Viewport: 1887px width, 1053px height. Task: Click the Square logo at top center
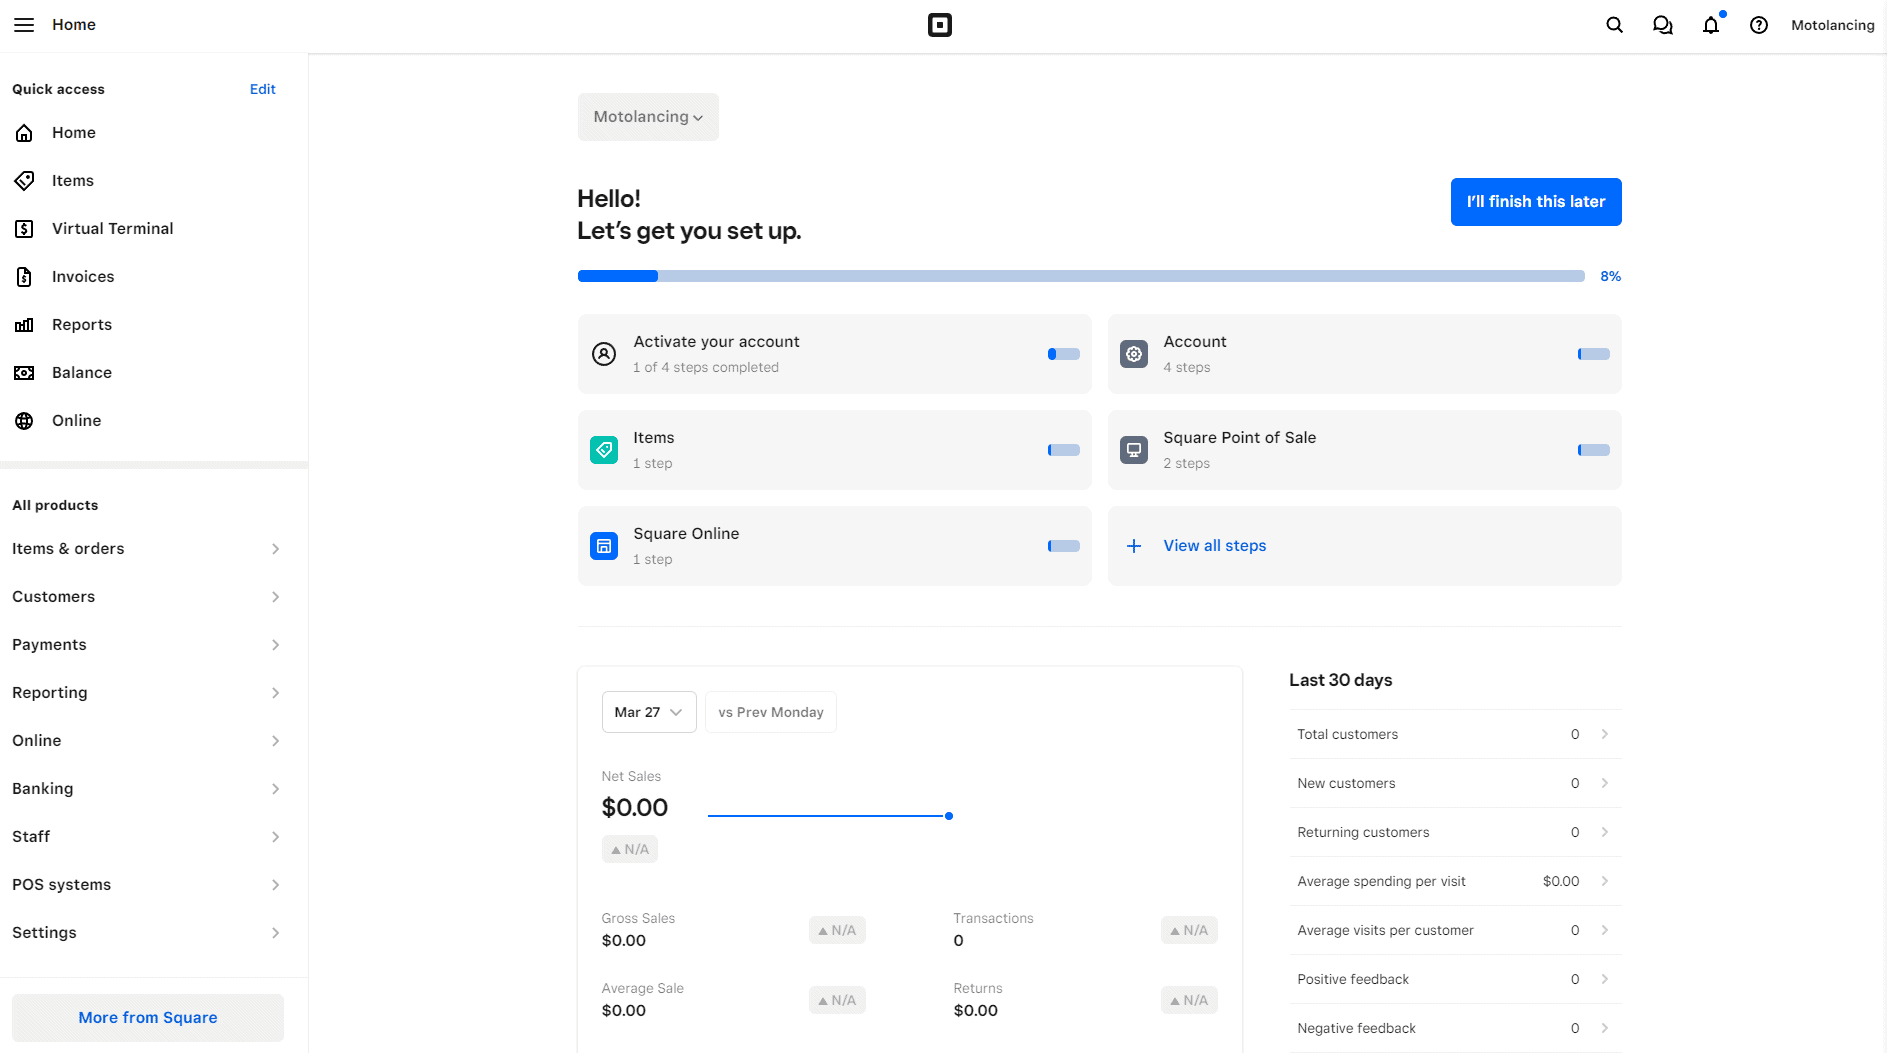[x=940, y=24]
